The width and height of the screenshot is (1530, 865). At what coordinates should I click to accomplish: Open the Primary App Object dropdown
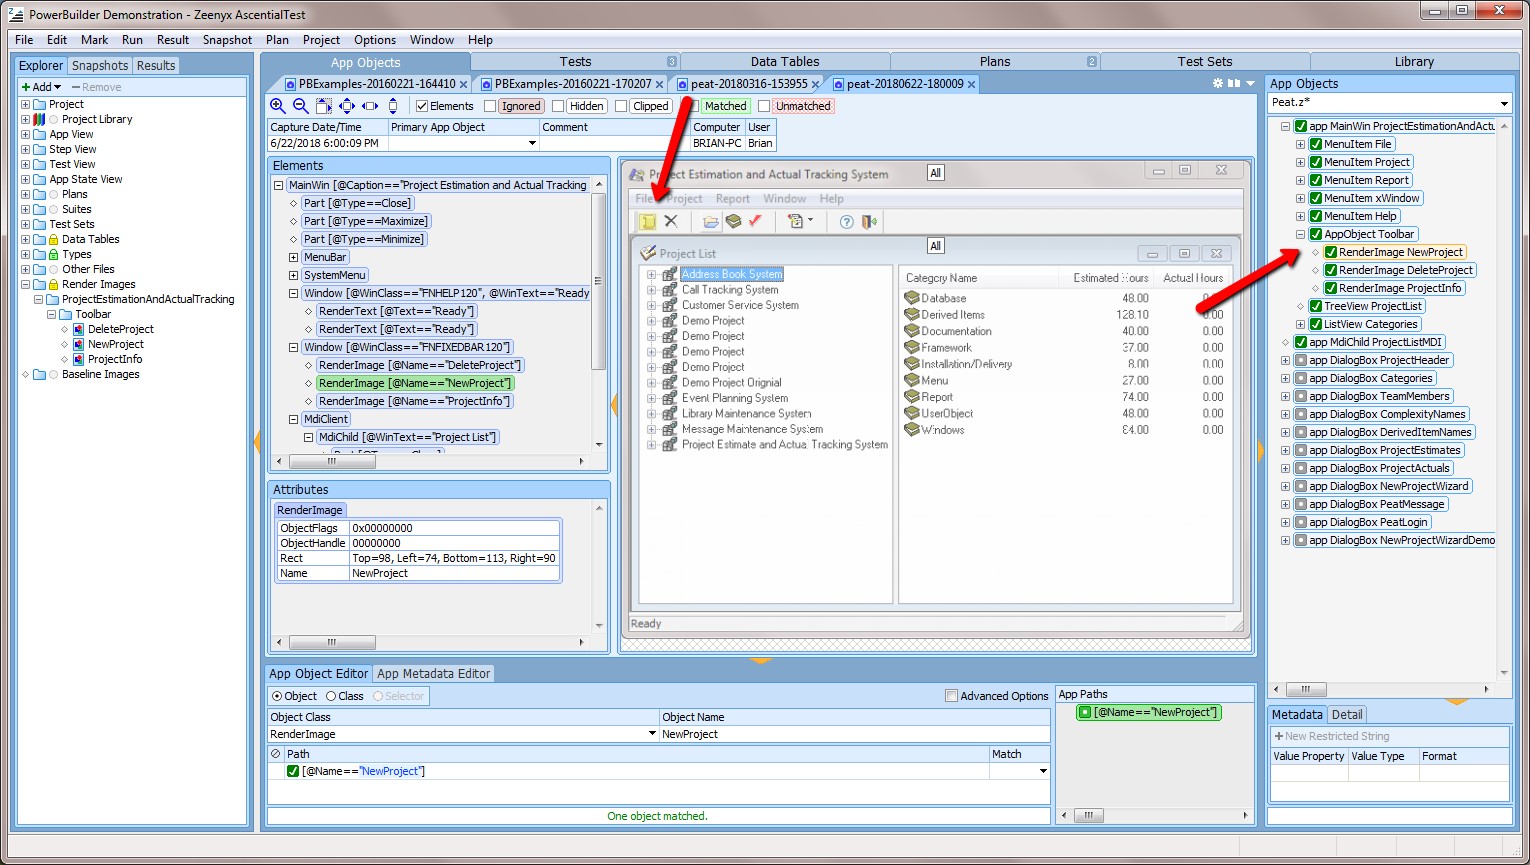pos(532,143)
